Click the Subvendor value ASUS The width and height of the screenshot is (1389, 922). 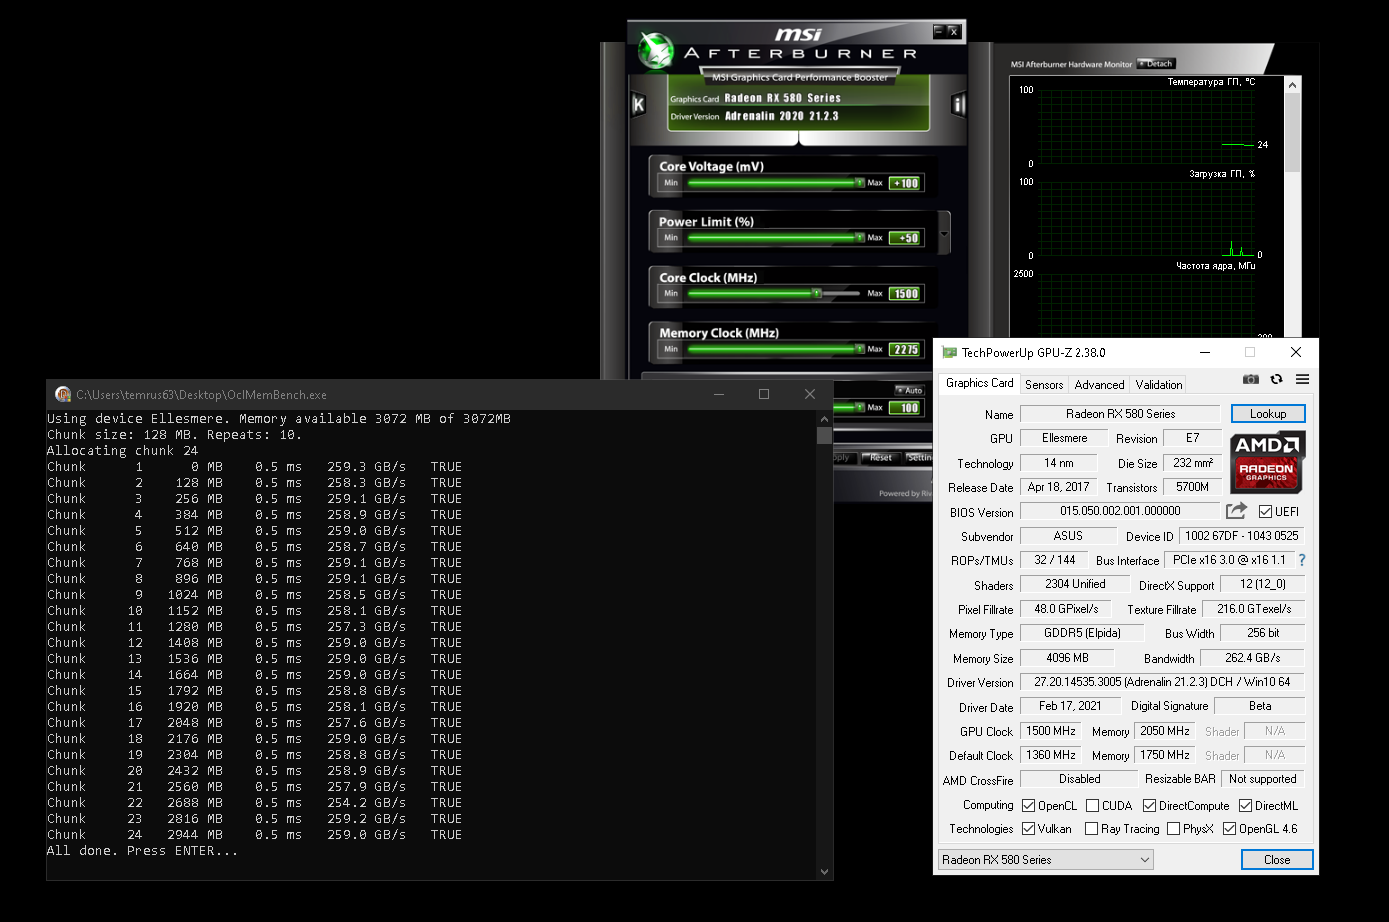(x=1068, y=536)
